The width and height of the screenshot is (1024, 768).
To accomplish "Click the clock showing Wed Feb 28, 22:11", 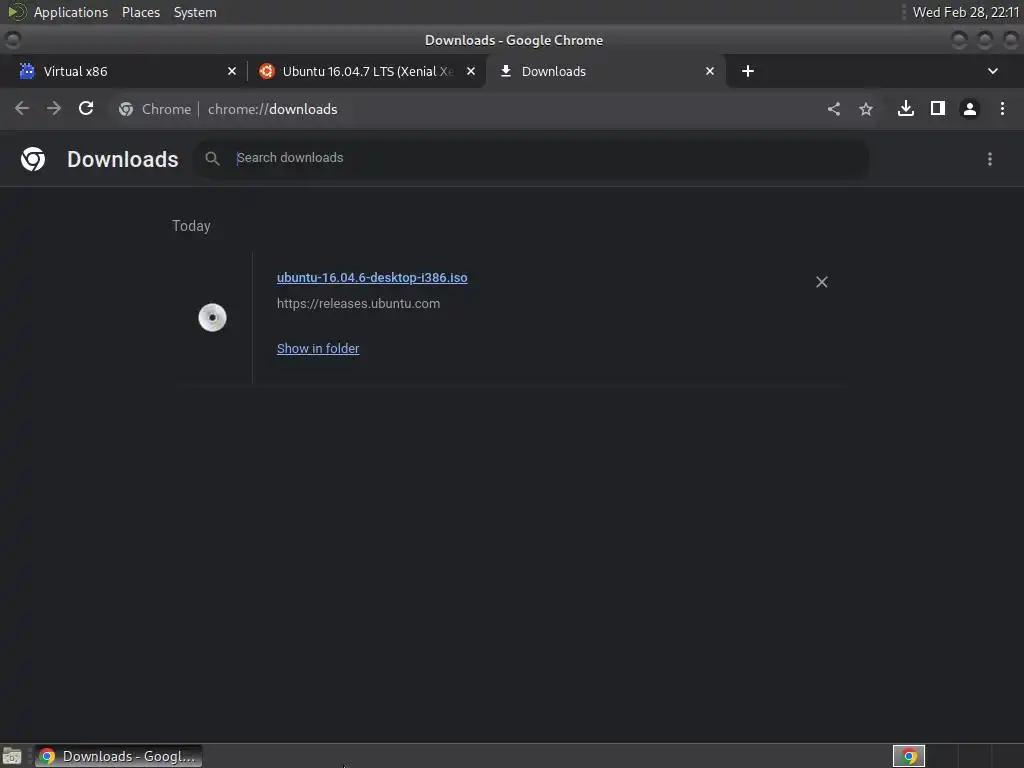I will pos(966,12).
